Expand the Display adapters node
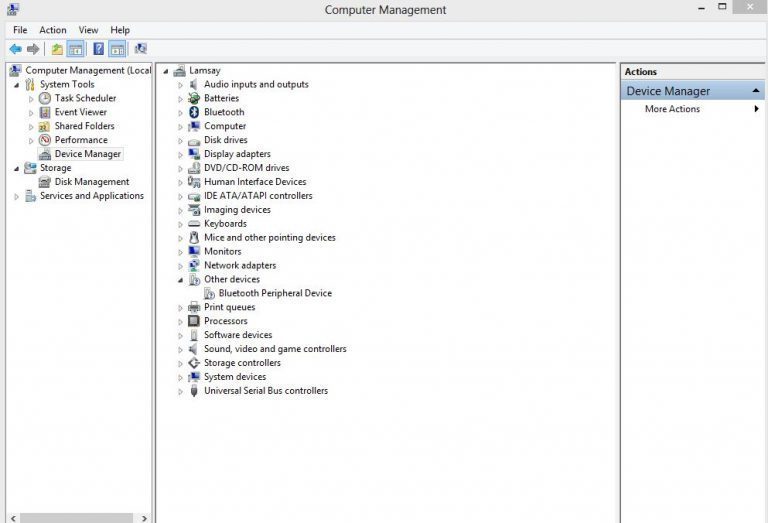The width and height of the screenshot is (768, 523). [181, 155]
